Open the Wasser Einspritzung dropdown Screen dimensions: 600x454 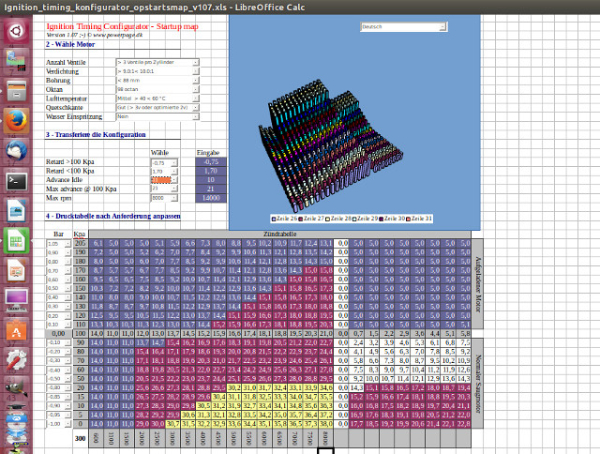(196, 116)
